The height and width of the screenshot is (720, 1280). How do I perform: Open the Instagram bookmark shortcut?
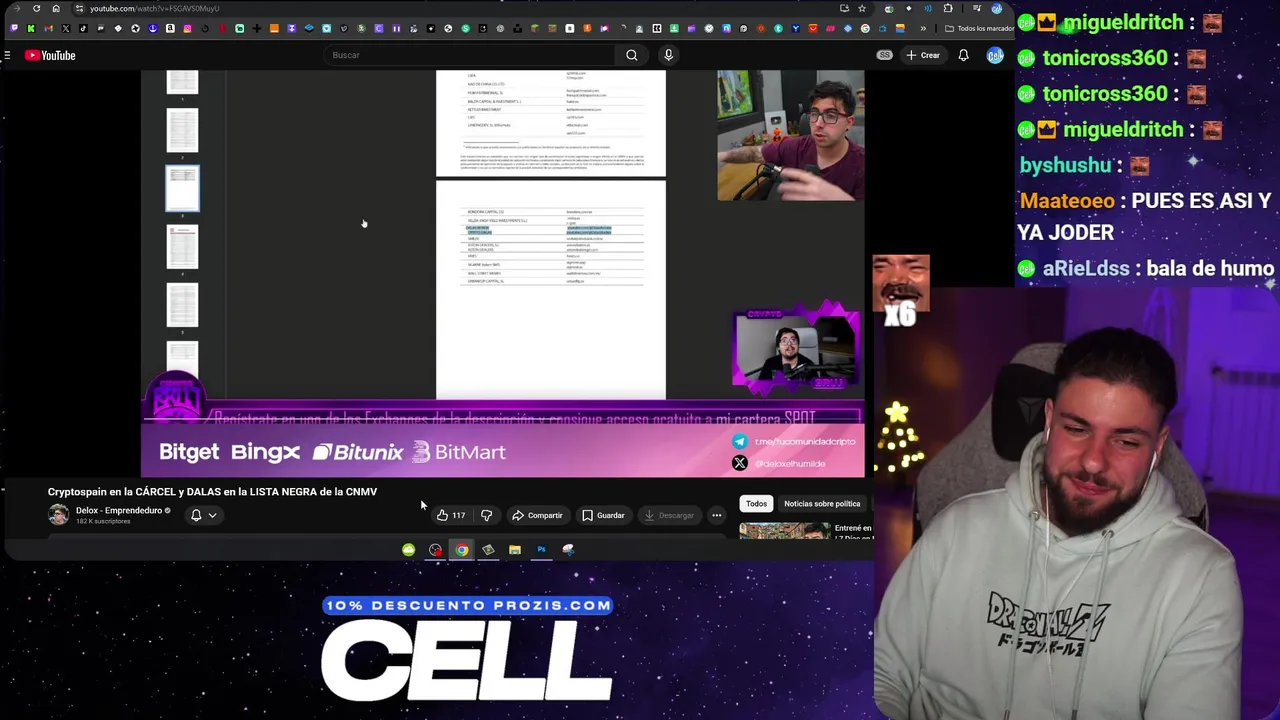coord(187,28)
